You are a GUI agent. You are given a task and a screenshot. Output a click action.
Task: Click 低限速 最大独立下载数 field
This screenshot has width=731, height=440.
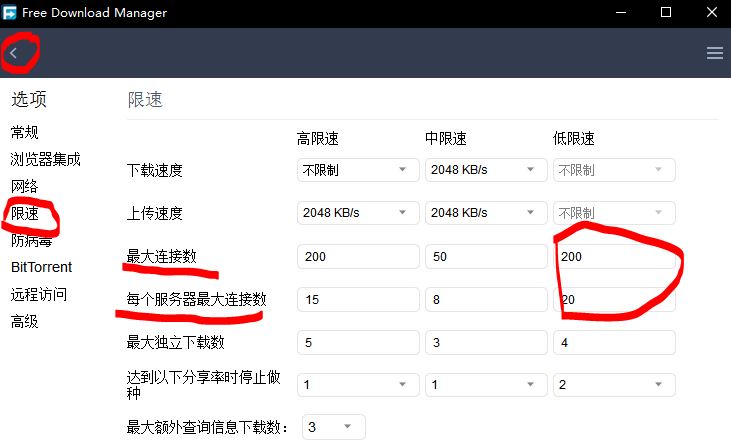(x=614, y=343)
